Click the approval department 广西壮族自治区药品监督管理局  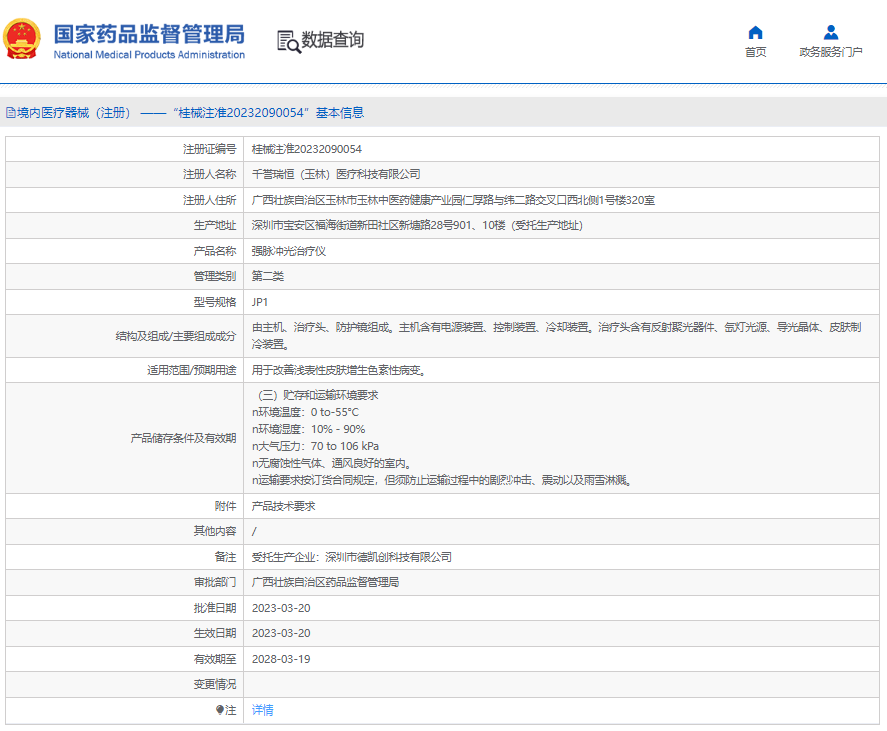tap(325, 582)
